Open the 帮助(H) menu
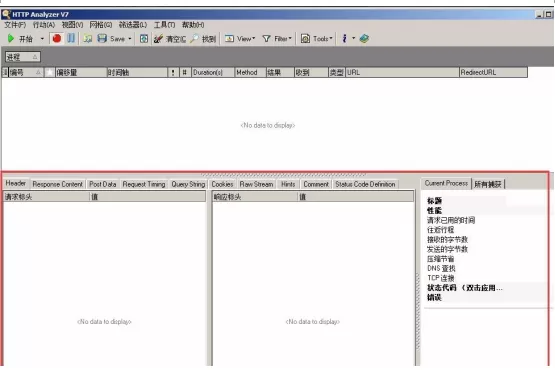Image resolution: width=555 pixels, height=370 pixels. pos(193,25)
